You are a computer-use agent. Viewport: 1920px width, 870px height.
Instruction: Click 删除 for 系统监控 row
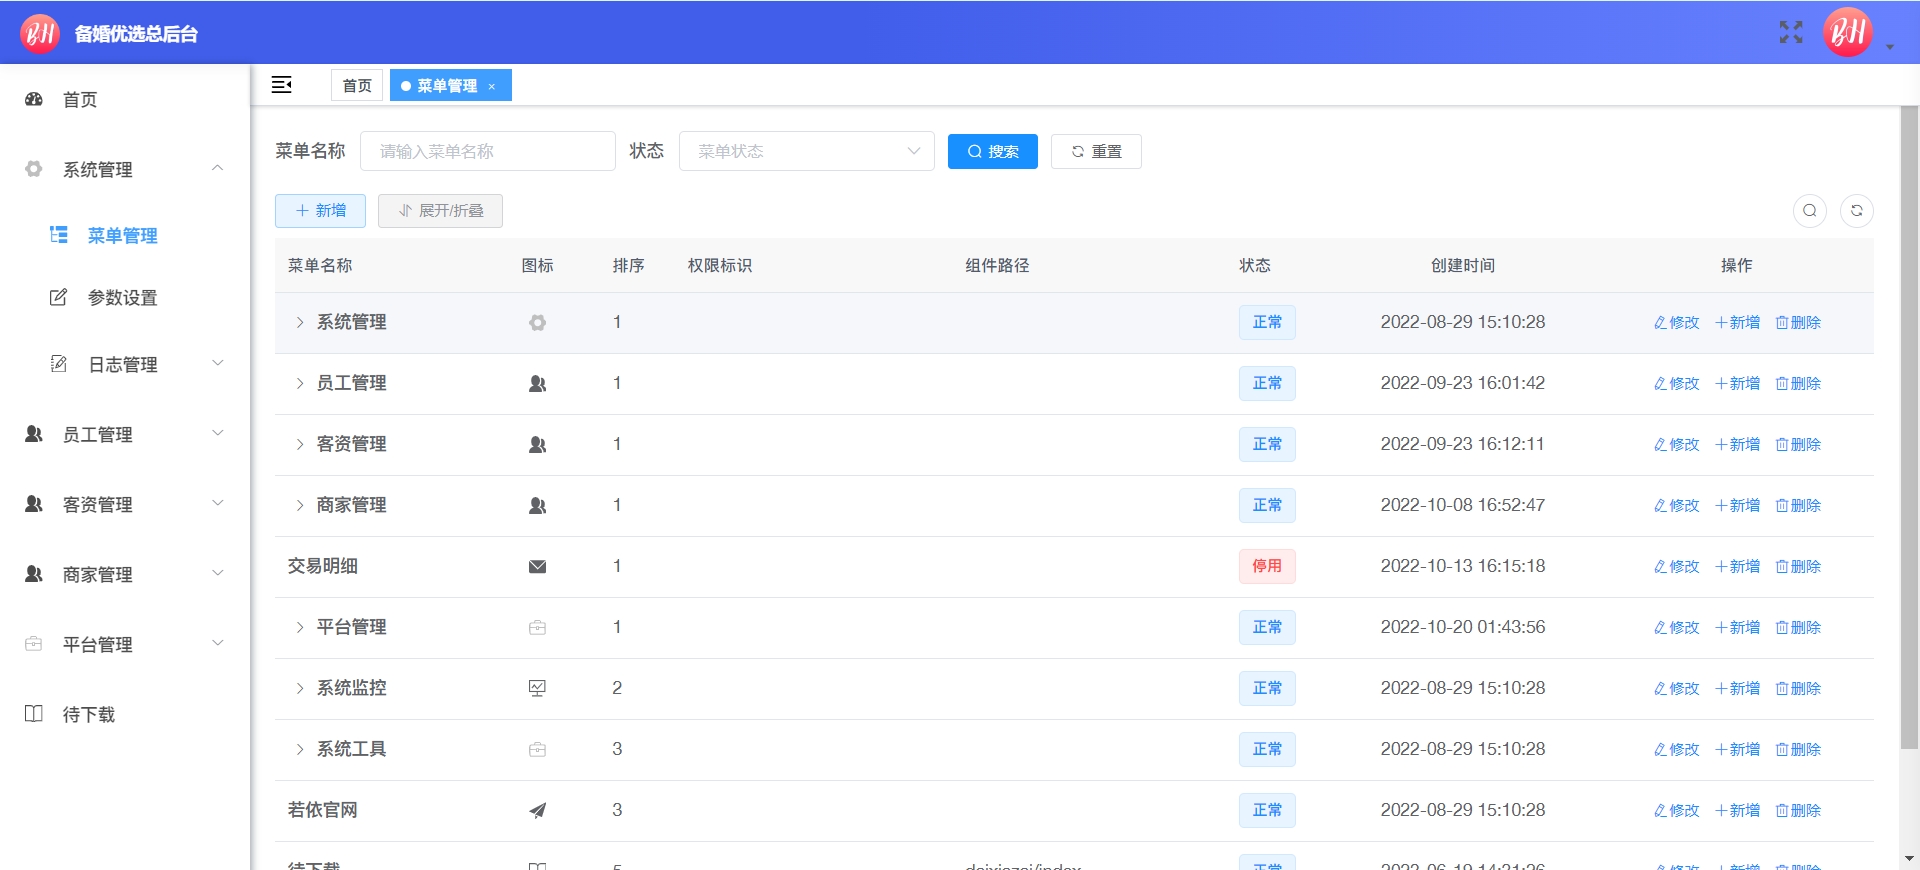pyautogui.click(x=1798, y=688)
